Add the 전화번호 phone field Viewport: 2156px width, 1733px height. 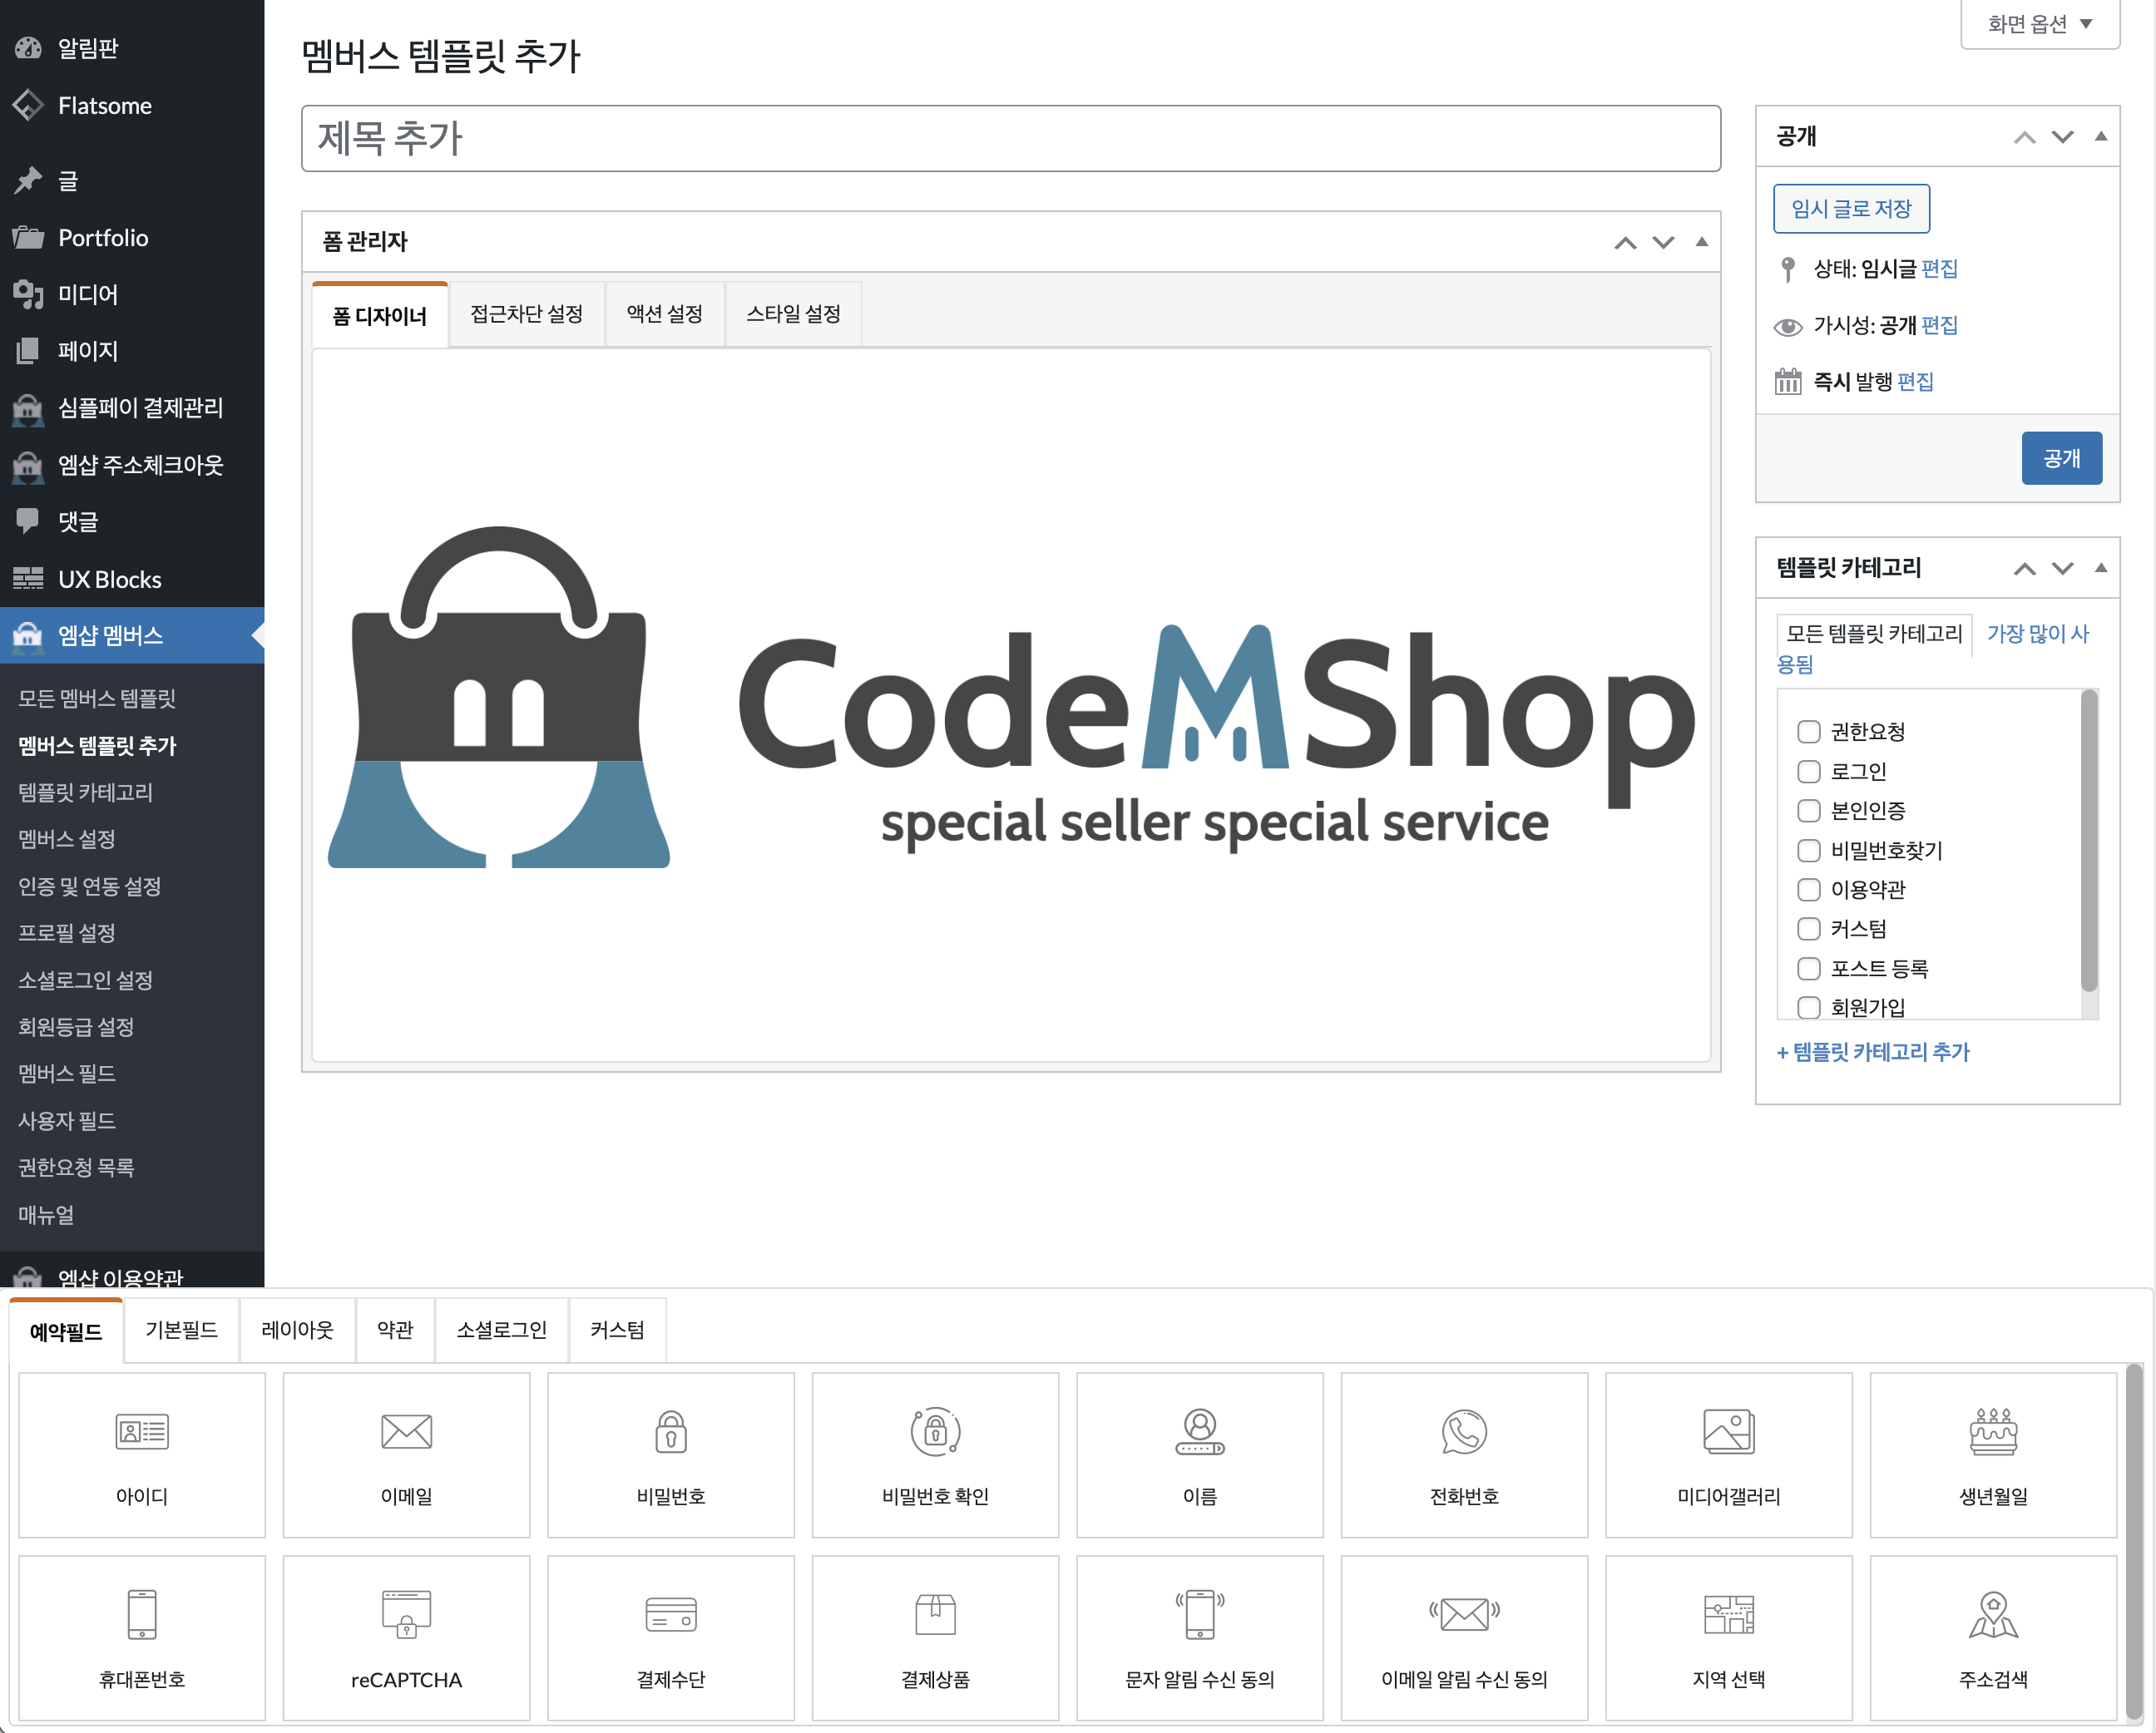click(x=1464, y=1454)
